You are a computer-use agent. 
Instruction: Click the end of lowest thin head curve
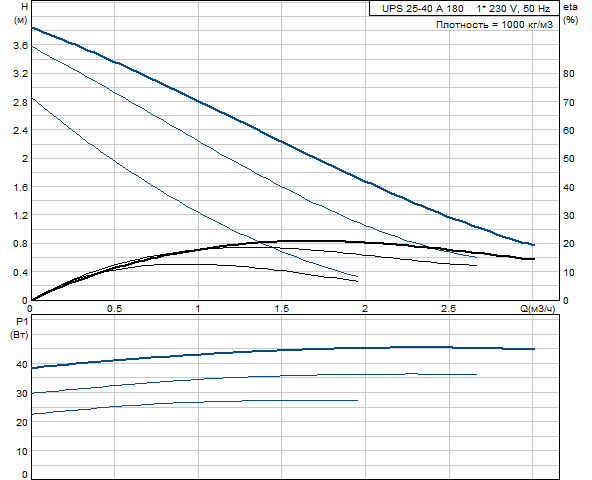(x=357, y=276)
